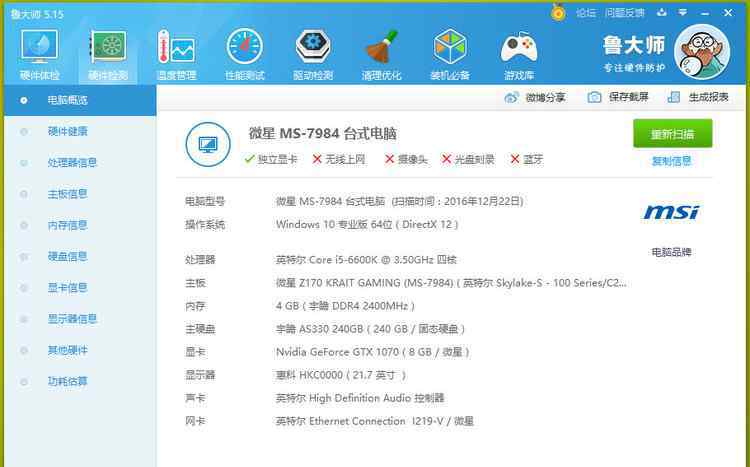Select 处理器信息 in the sidebar

(x=72, y=163)
